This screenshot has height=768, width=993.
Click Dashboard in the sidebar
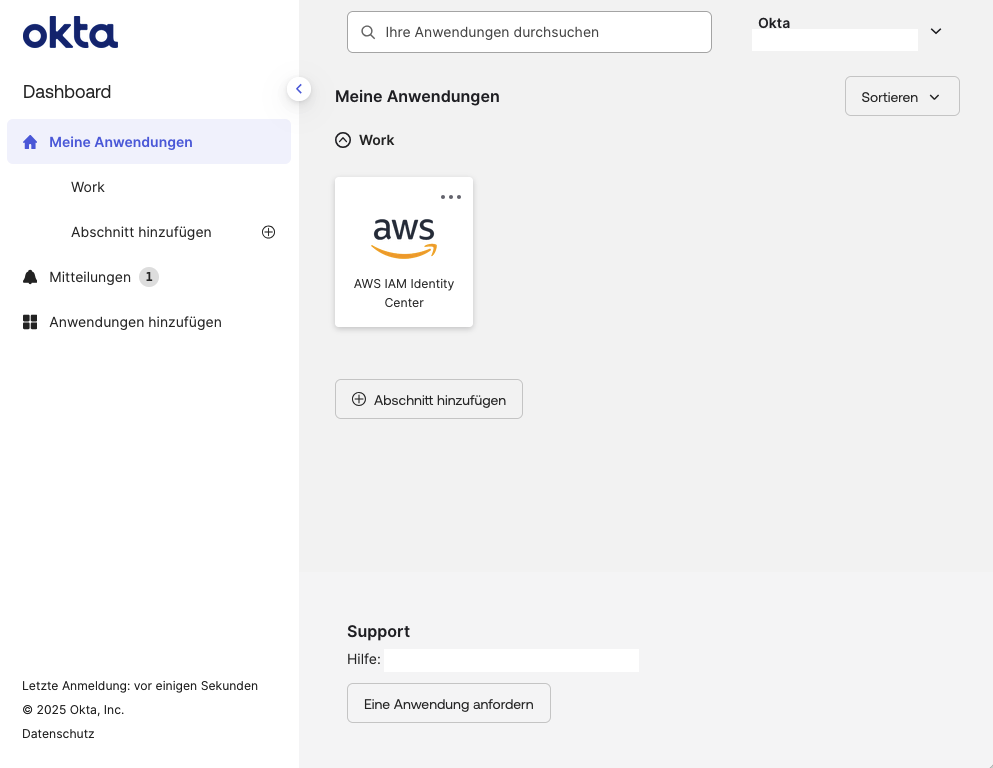point(66,91)
